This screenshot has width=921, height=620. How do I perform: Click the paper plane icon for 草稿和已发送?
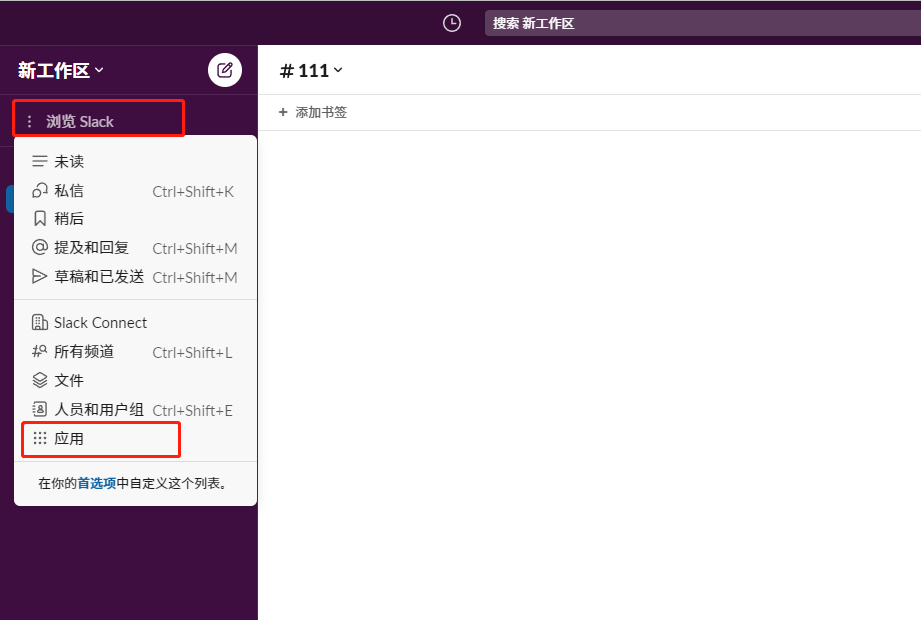point(39,276)
